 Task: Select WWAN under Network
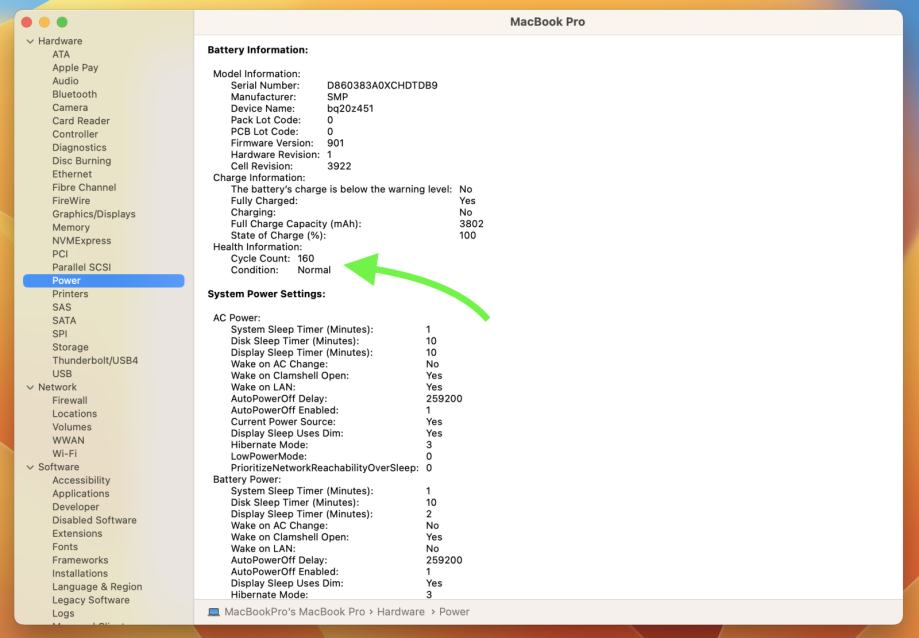pyautogui.click(x=68, y=441)
